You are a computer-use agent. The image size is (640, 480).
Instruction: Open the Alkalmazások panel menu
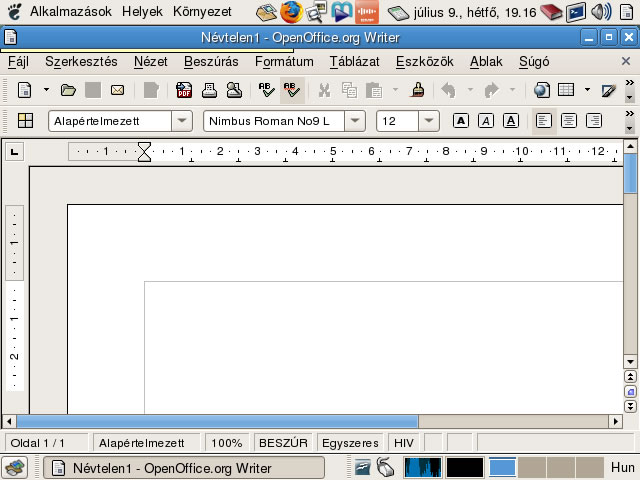point(71,11)
